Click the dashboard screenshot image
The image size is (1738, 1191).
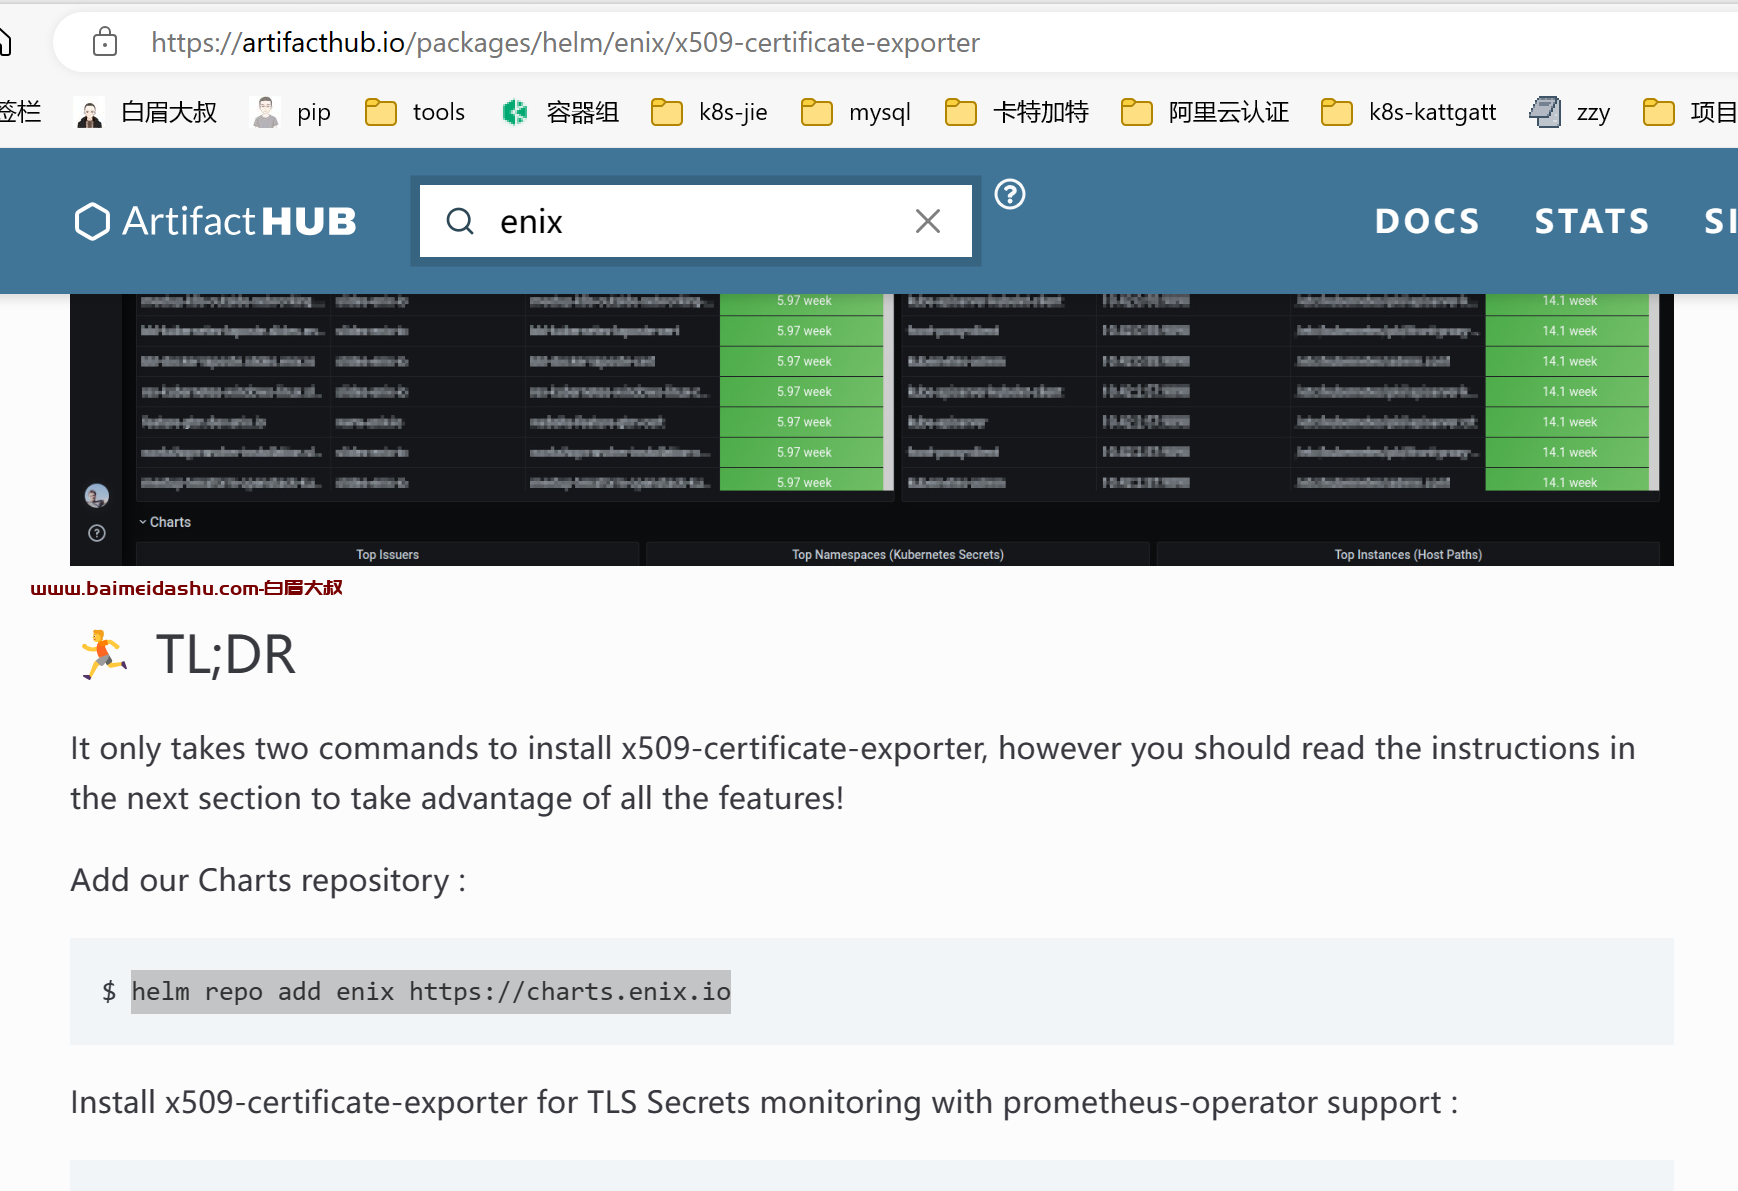(x=872, y=430)
